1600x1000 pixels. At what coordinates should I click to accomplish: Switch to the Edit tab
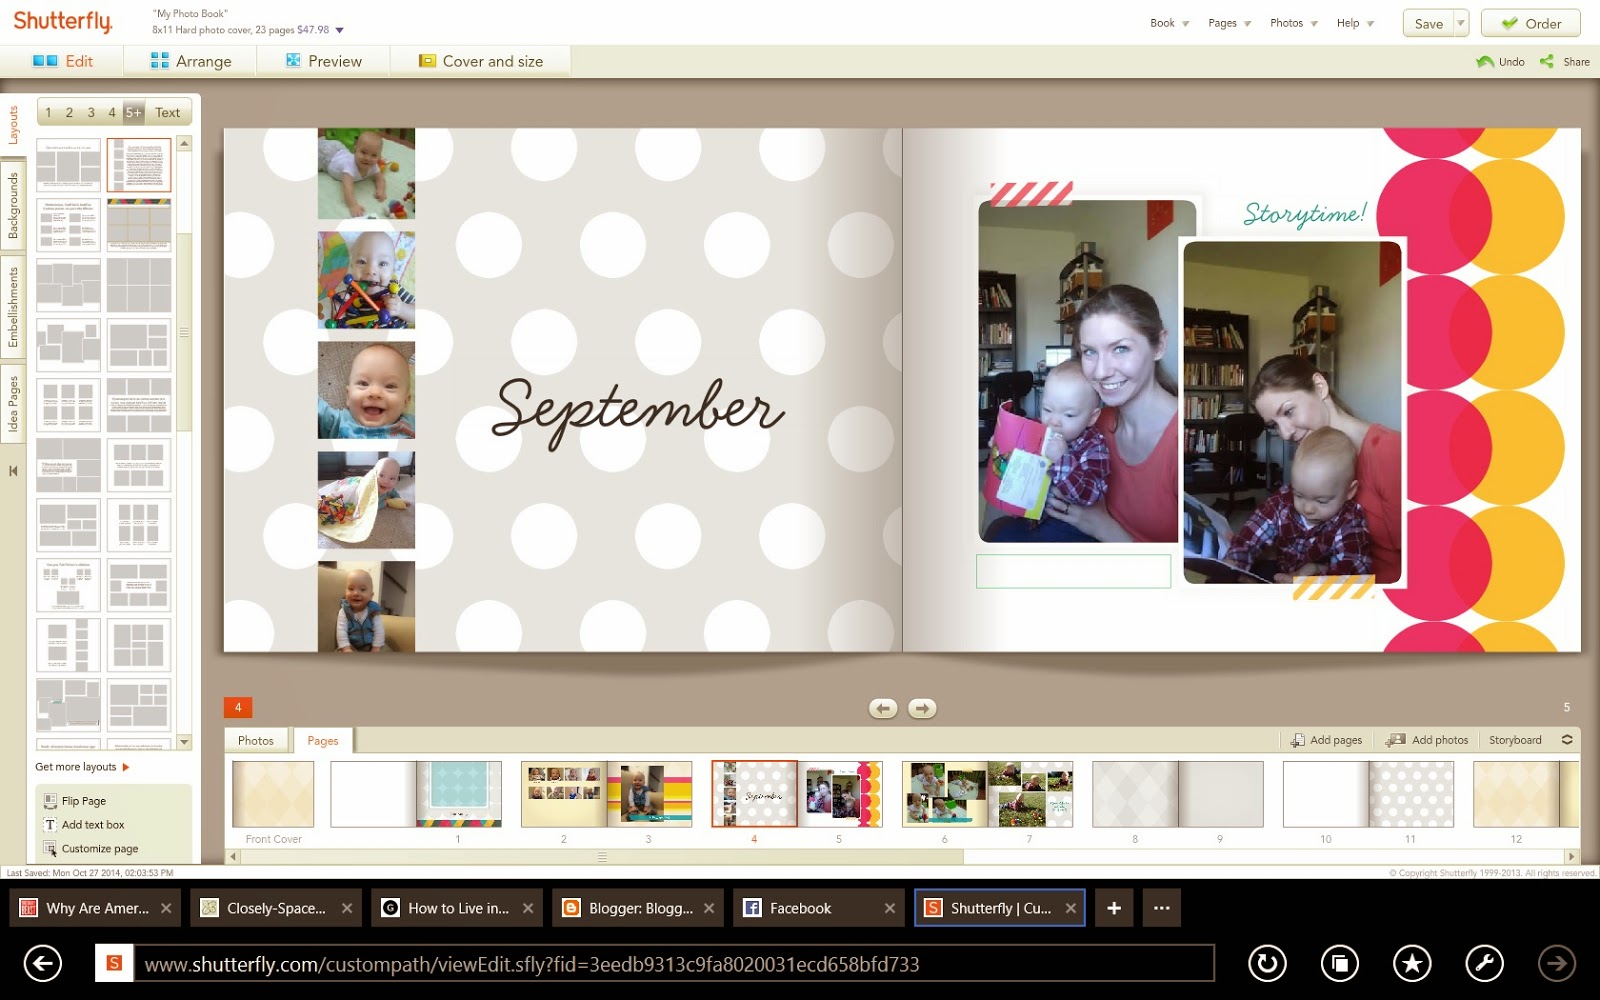[62, 61]
